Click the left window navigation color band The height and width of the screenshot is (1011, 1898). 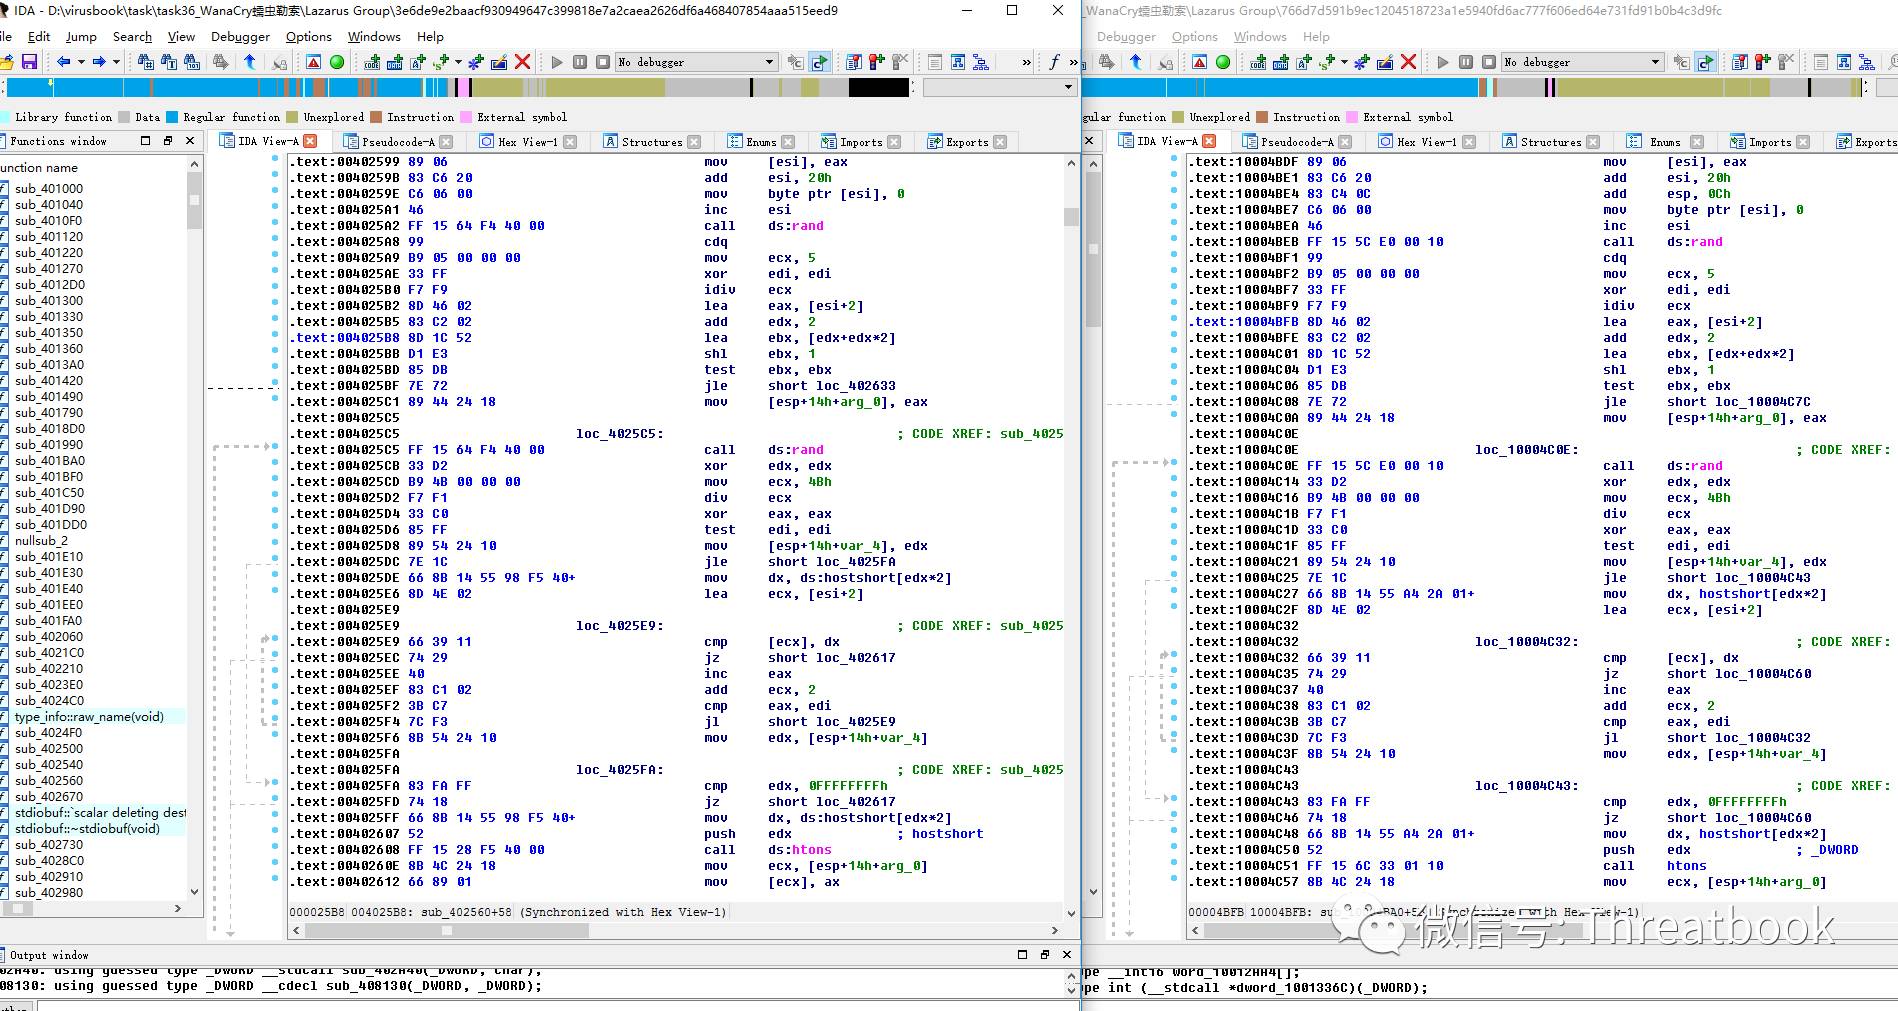[x=459, y=87]
